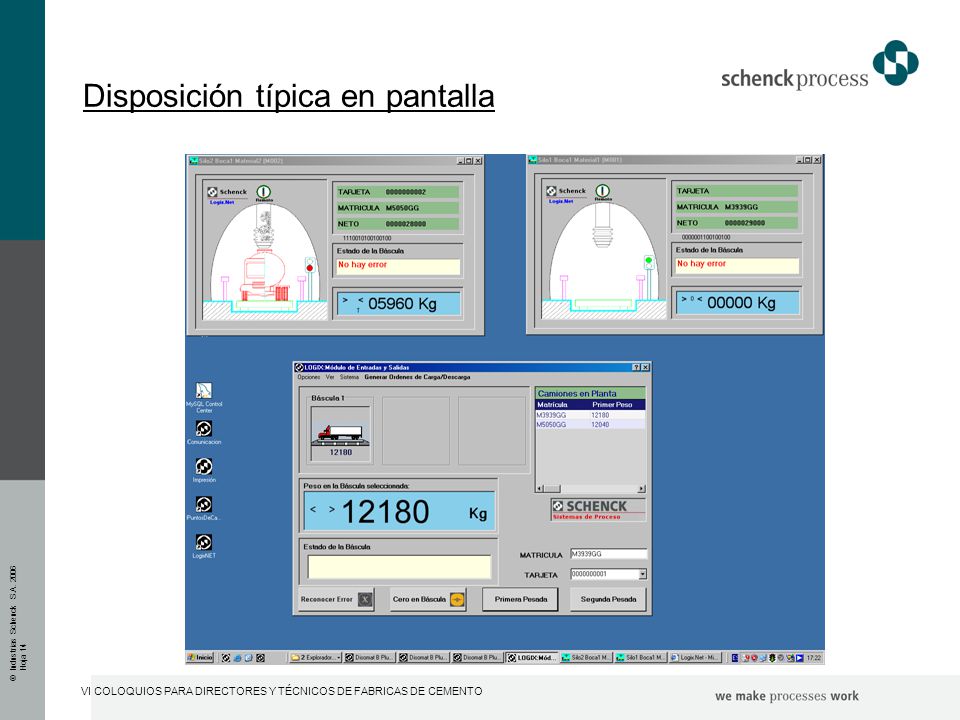Screen dimensions: 960x720
Task: Click the Schenck Logix.Net logo in Silo1 window
Action: pos(566,193)
